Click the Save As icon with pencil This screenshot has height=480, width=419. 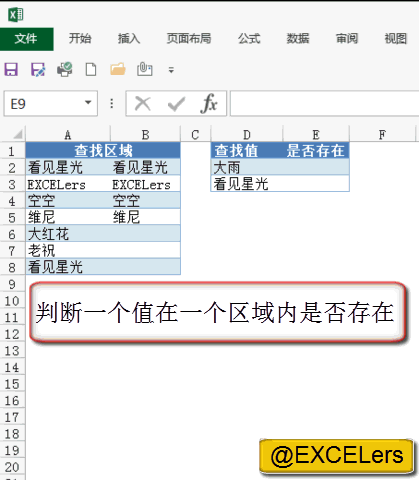(38, 70)
